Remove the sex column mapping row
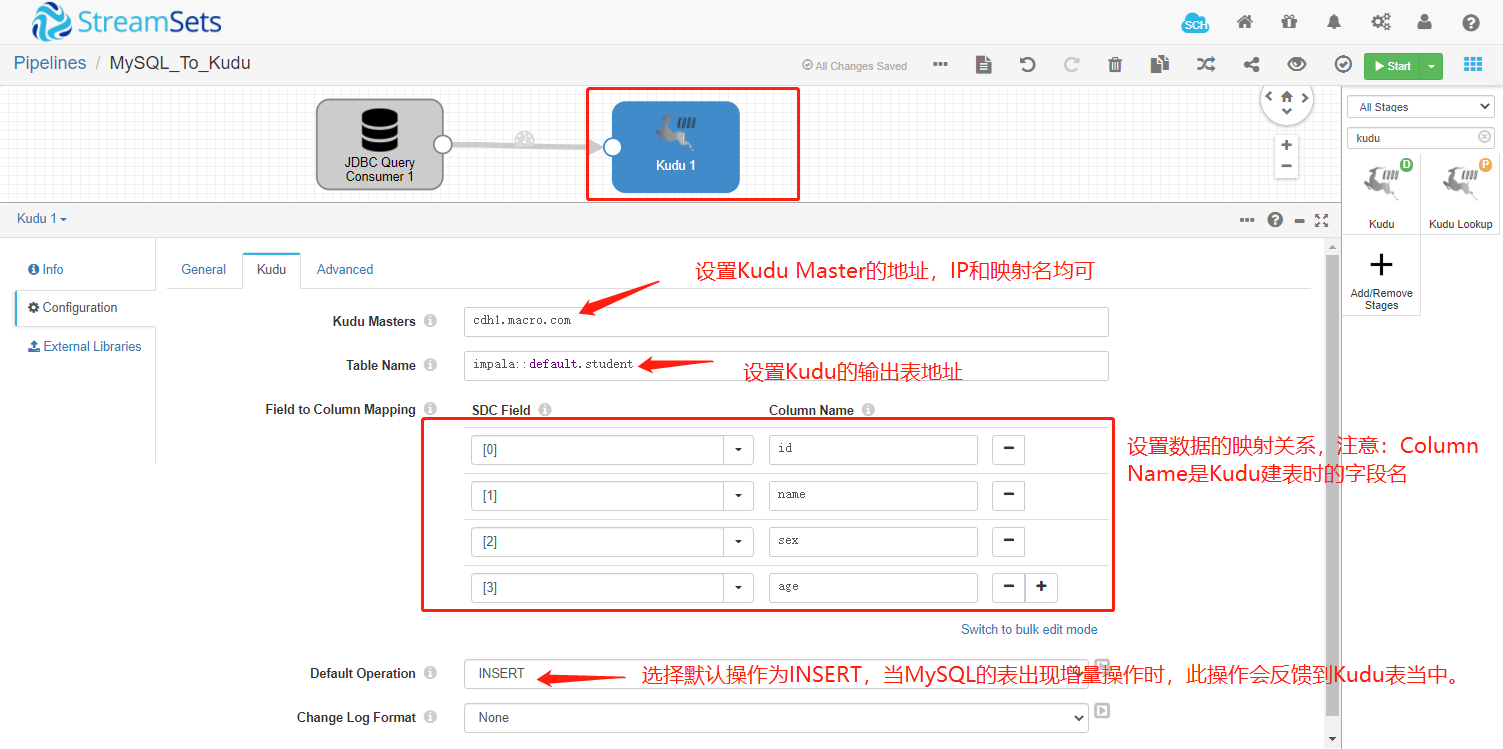1503x749 pixels. click(x=1008, y=541)
